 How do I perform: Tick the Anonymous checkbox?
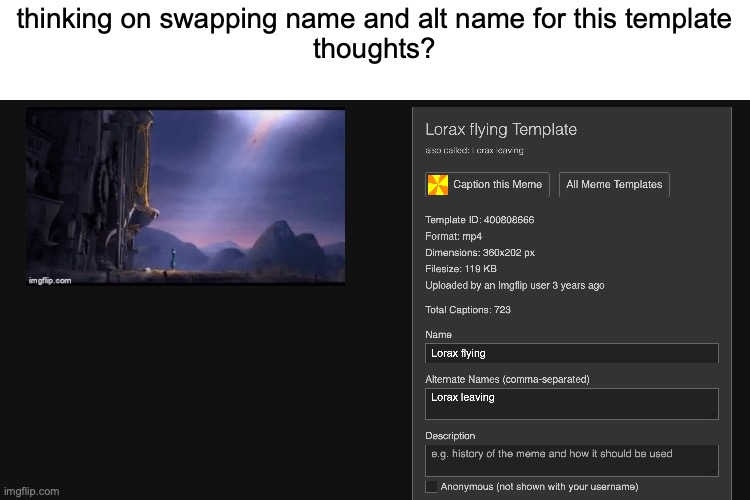[431, 487]
